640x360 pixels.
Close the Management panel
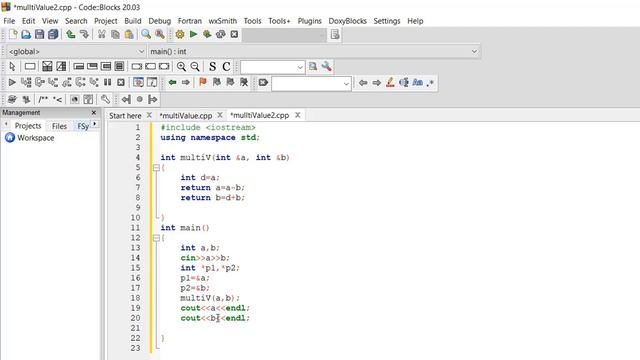pos(94,112)
